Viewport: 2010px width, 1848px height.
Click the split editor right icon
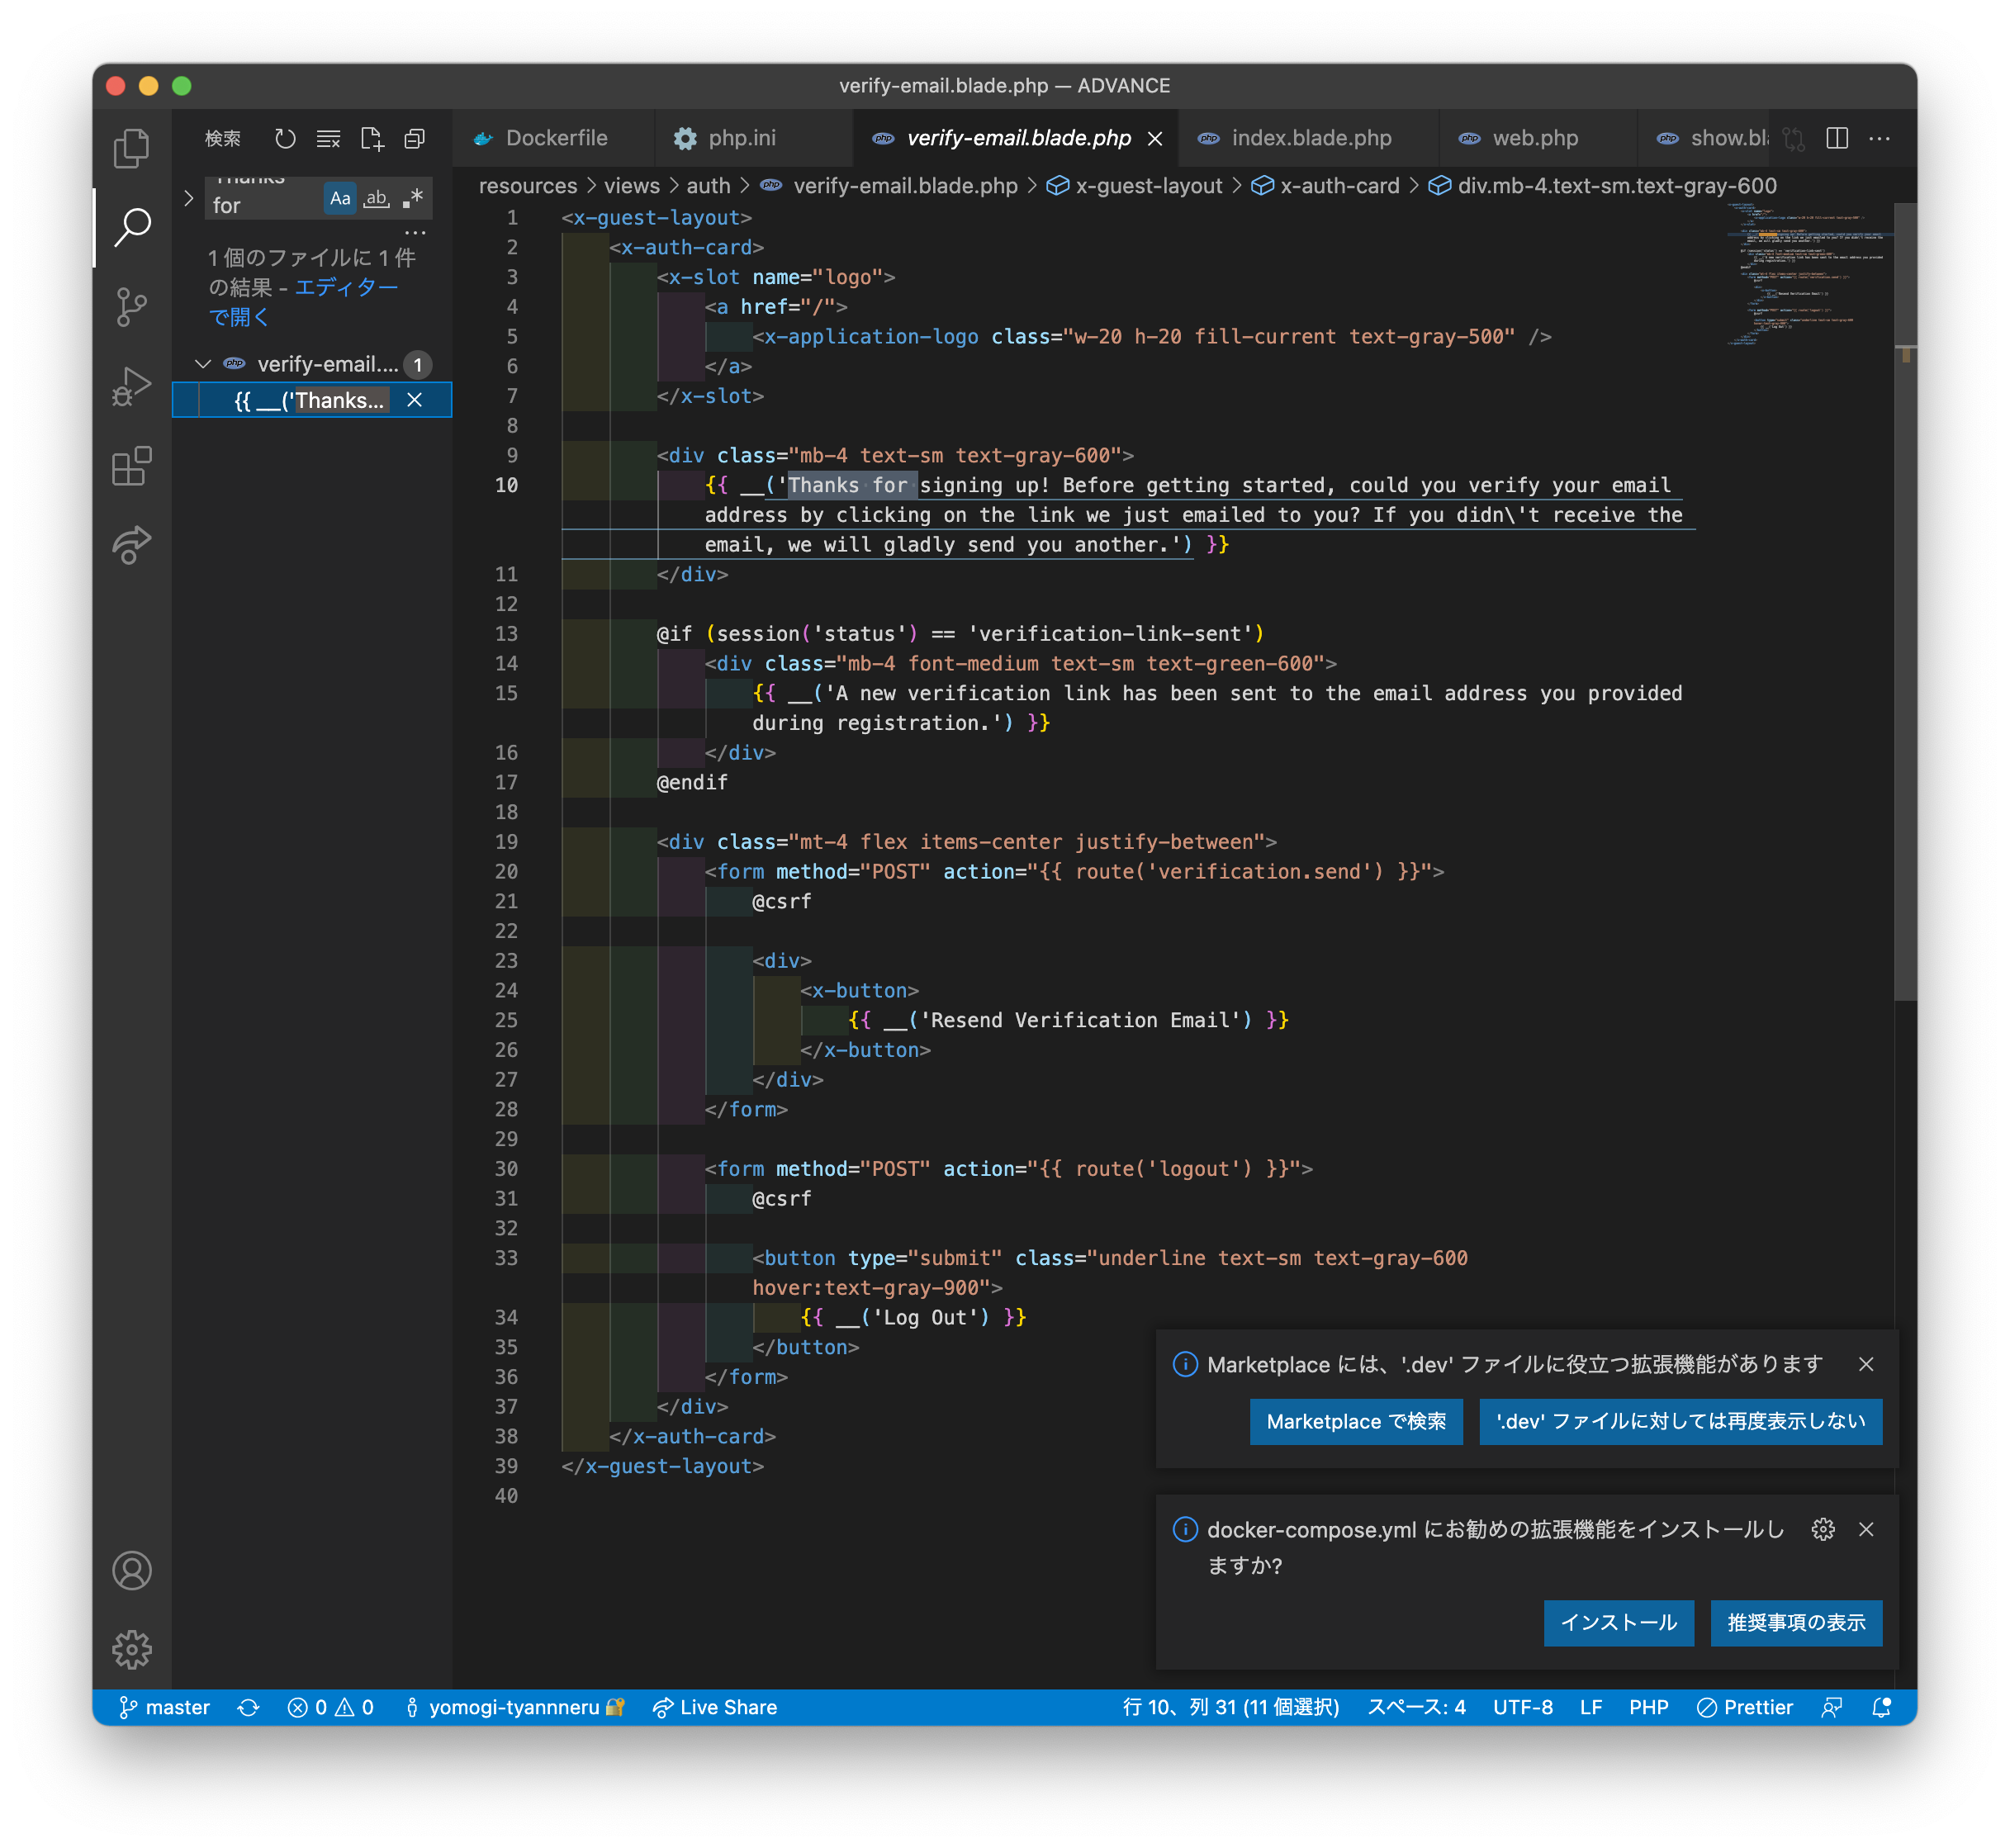1837,139
